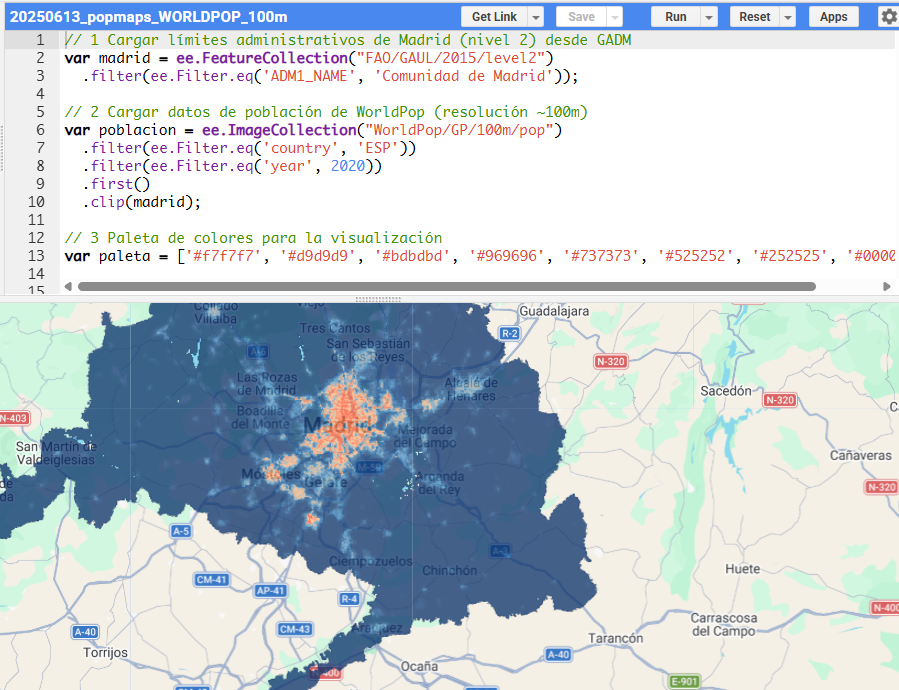This screenshot has width=899, height=690.
Task: Expand the Reset dropdown arrow
Action: tap(788, 17)
